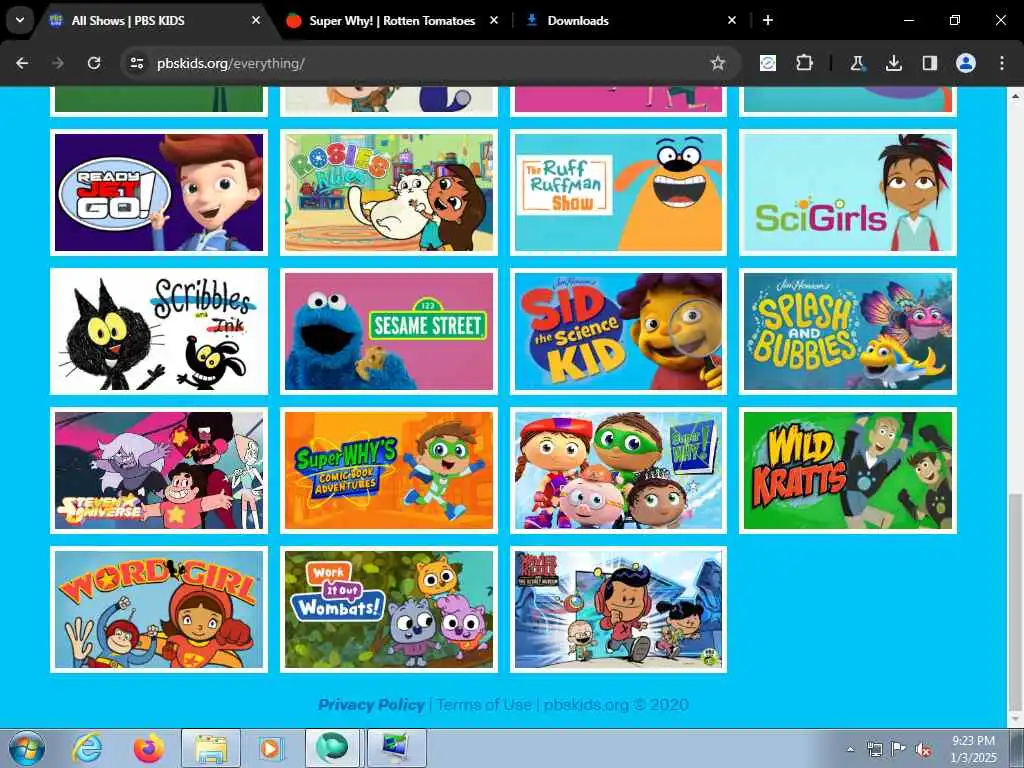Switch to Super Why Rotten Tomatoes tab

pyautogui.click(x=392, y=21)
